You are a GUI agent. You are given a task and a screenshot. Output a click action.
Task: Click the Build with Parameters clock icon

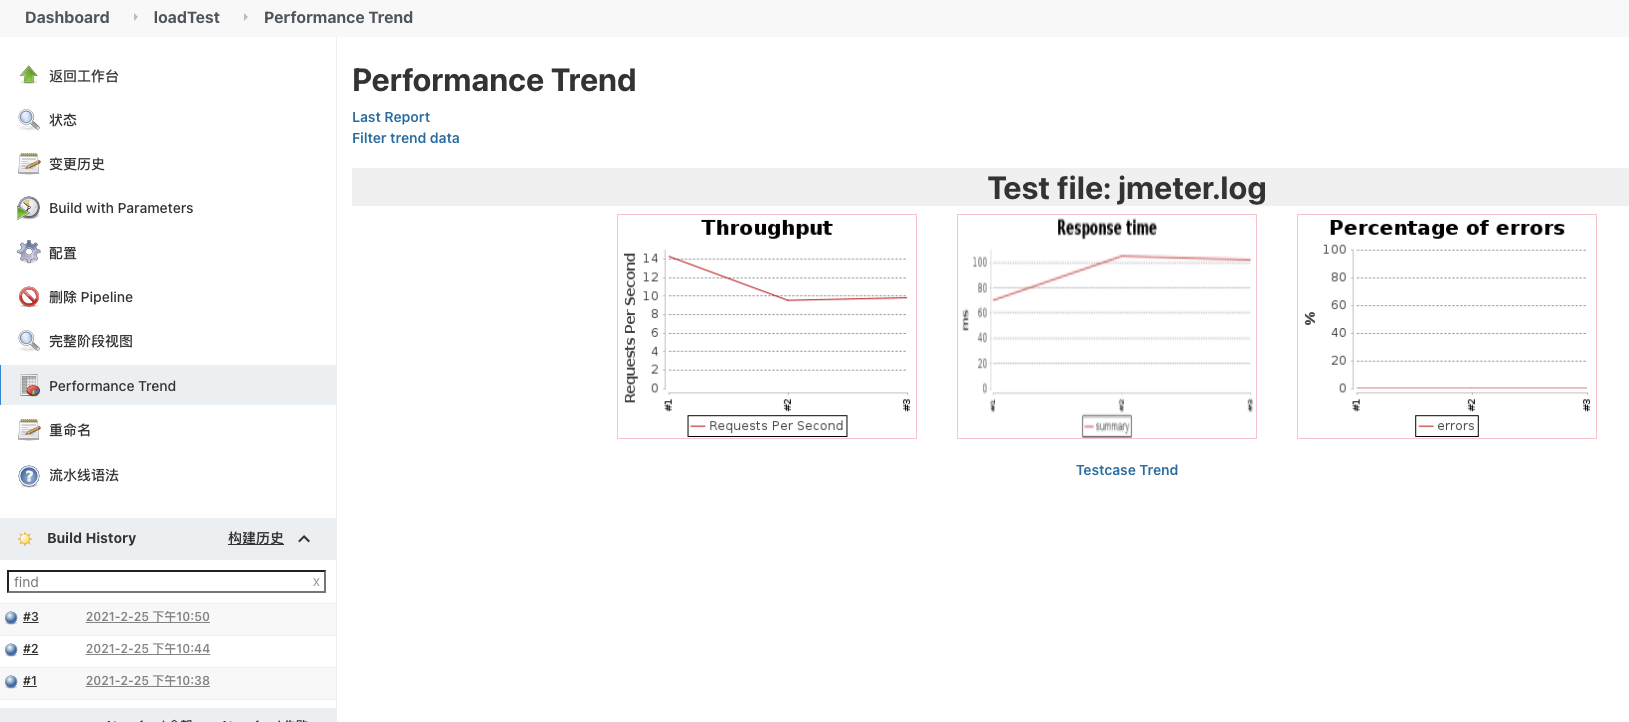tap(29, 208)
